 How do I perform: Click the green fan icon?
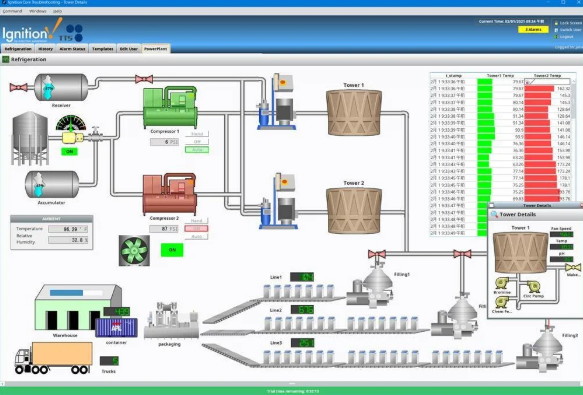pos(134,250)
